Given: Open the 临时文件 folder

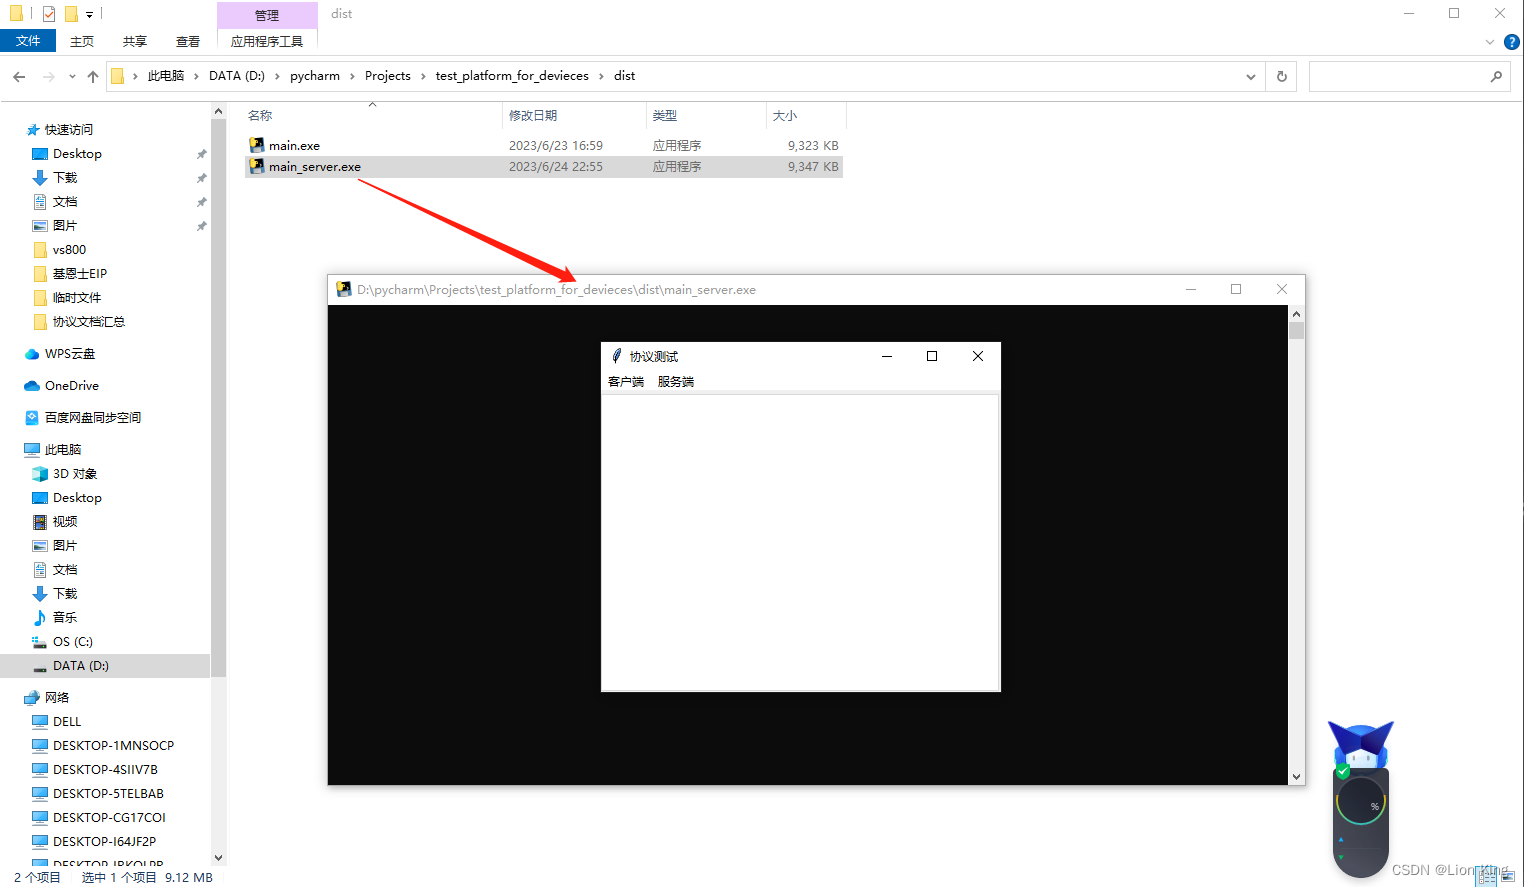Looking at the screenshot, I should [76, 298].
